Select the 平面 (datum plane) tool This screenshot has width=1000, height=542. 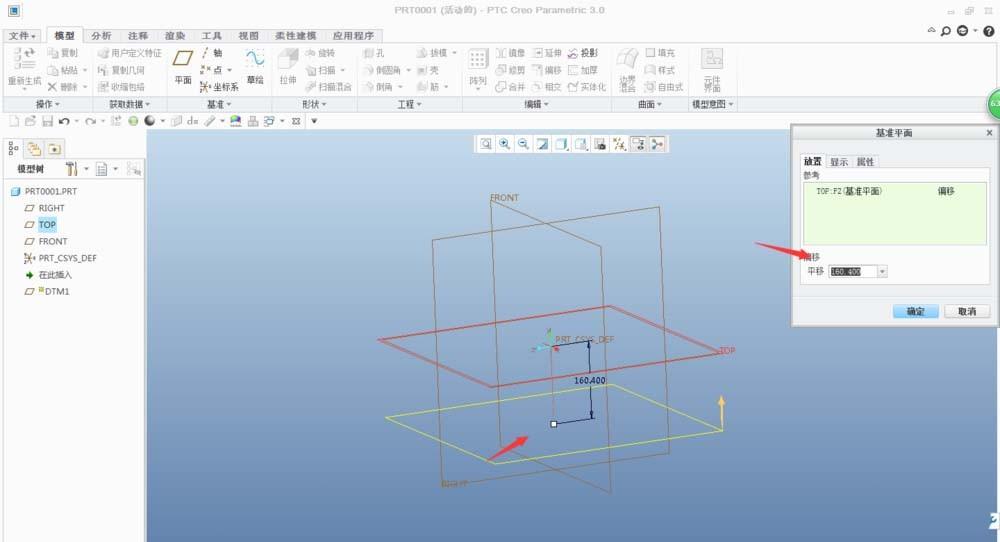point(182,66)
